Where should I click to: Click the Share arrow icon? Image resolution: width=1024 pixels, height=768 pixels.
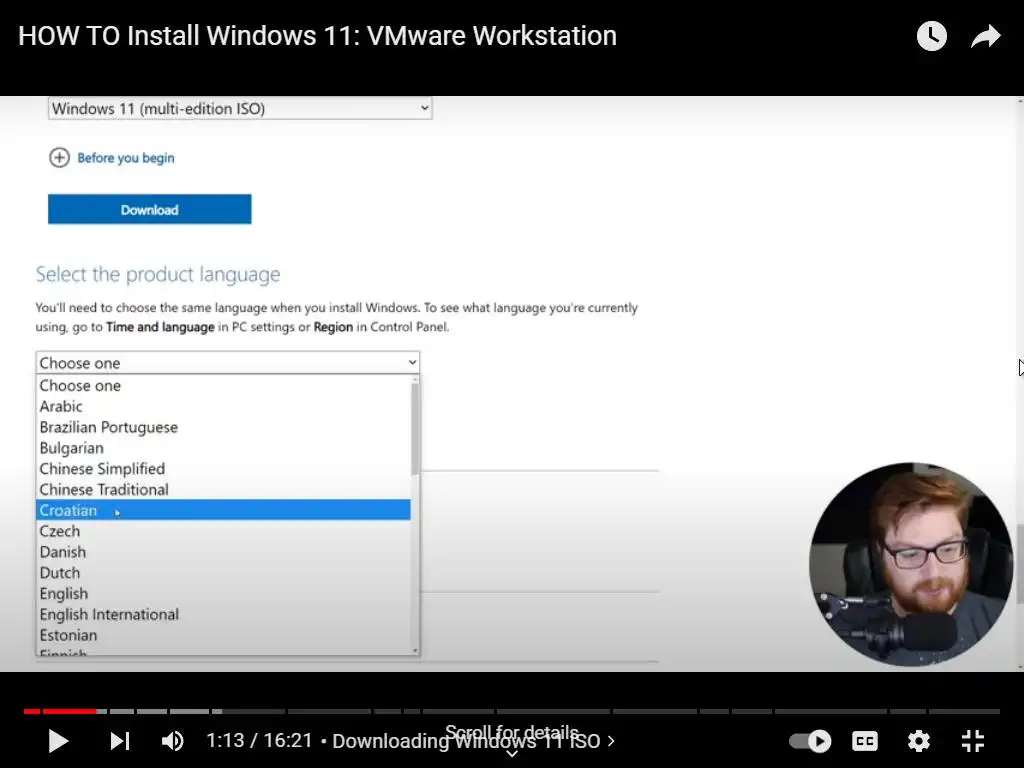pos(985,36)
